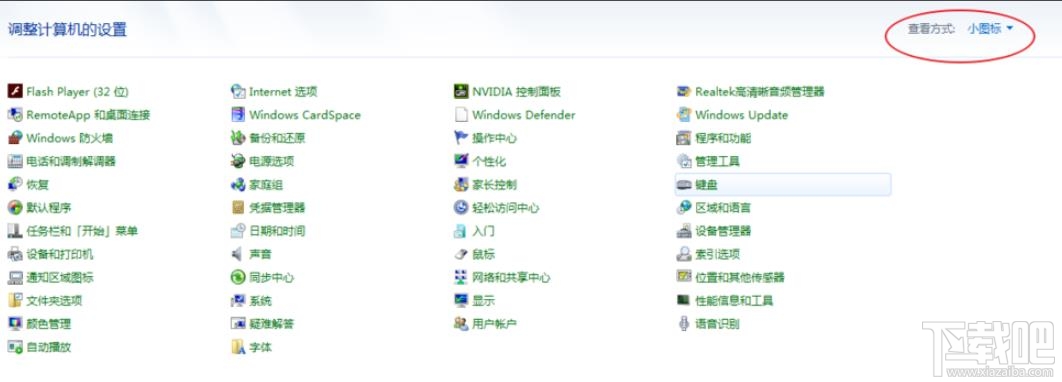Click the 入门 link
The height and width of the screenshot is (382, 1062).
click(x=483, y=231)
